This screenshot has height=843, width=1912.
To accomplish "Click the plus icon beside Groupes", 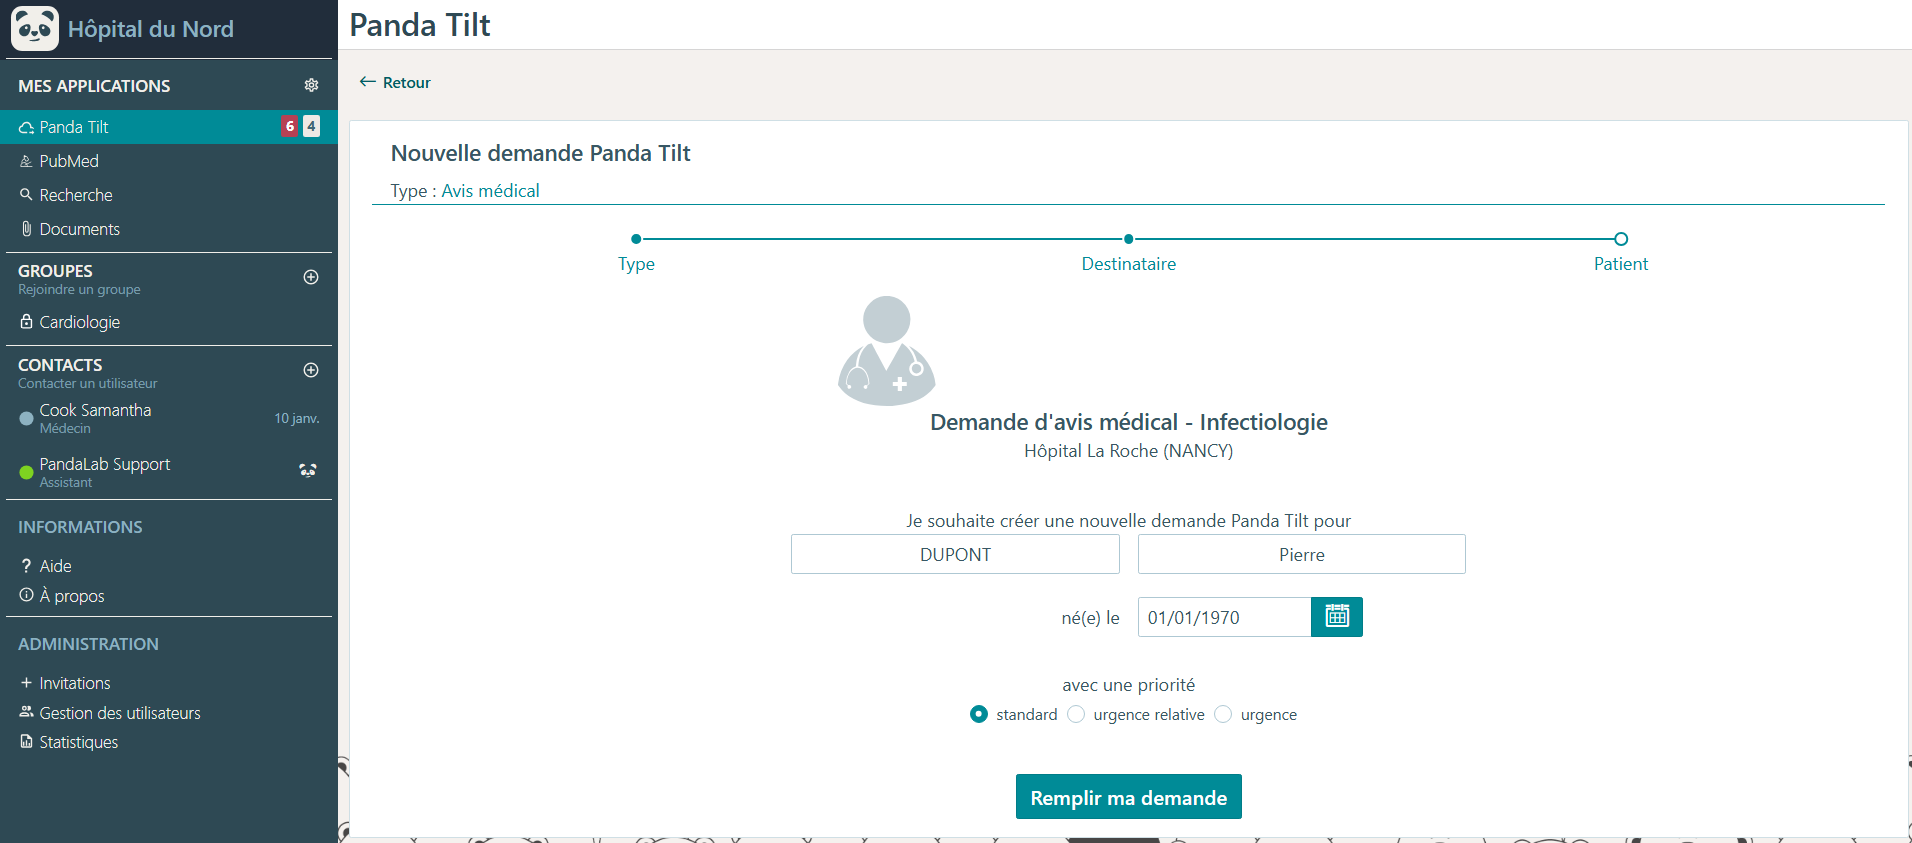I will (311, 277).
